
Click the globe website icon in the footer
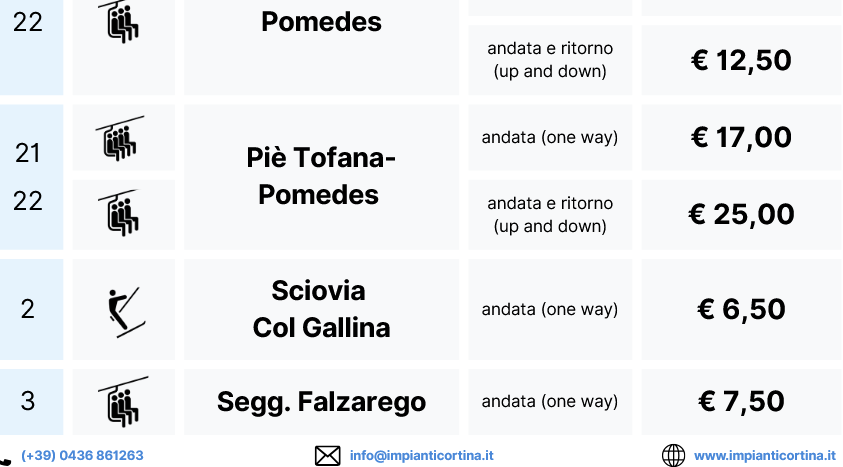(674, 455)
